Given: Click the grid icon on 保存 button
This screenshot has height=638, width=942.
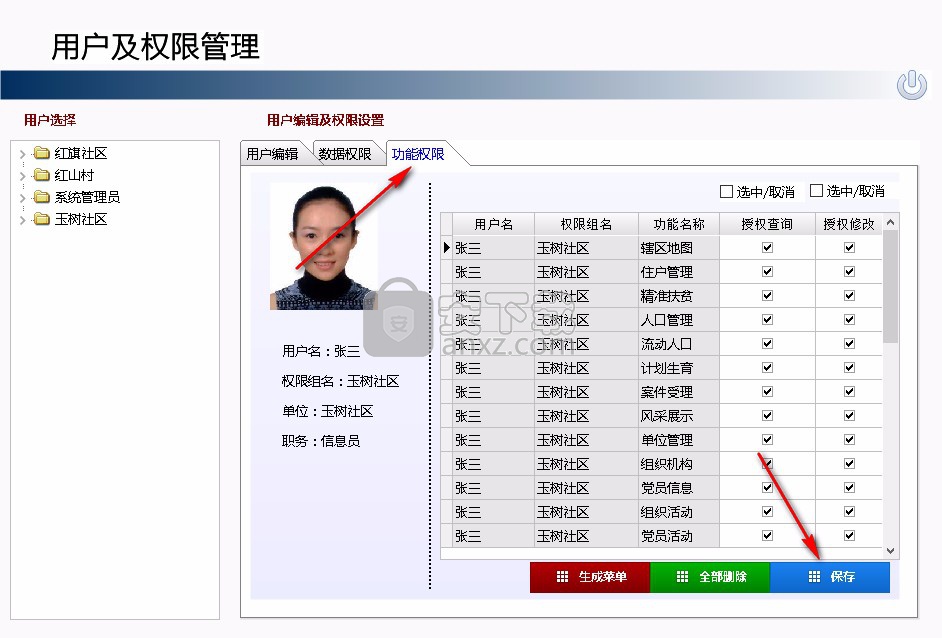Looking at the screenshot, I should tap(814, 577).
